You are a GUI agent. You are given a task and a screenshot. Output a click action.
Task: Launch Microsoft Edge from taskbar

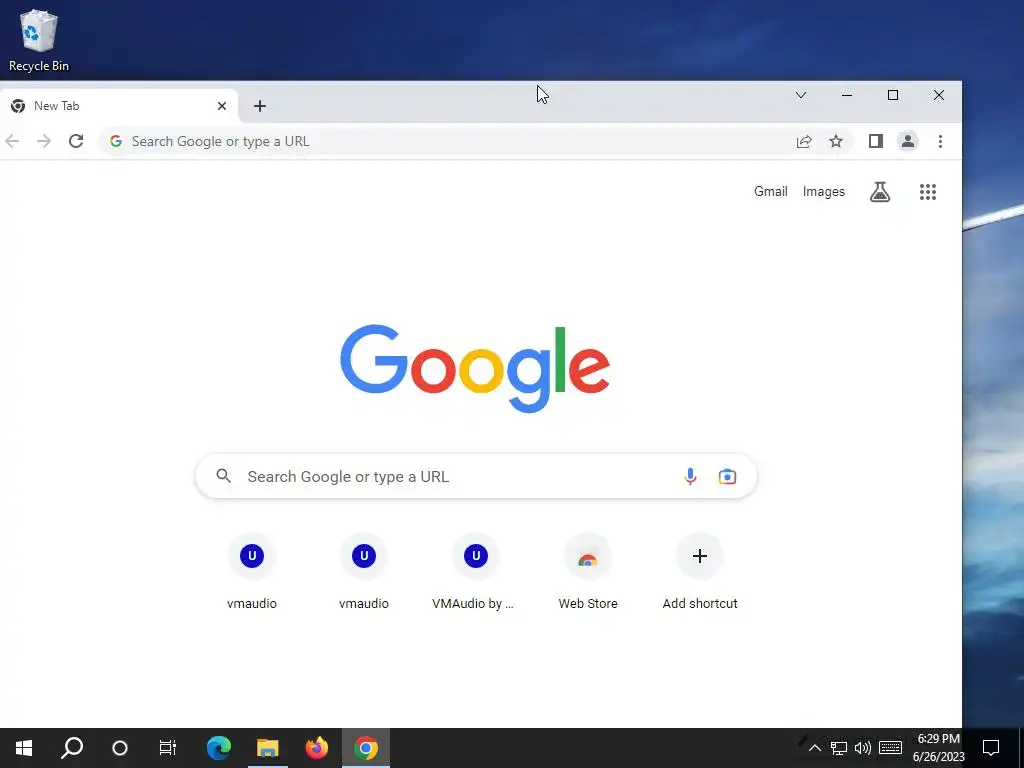coord(219,748)
